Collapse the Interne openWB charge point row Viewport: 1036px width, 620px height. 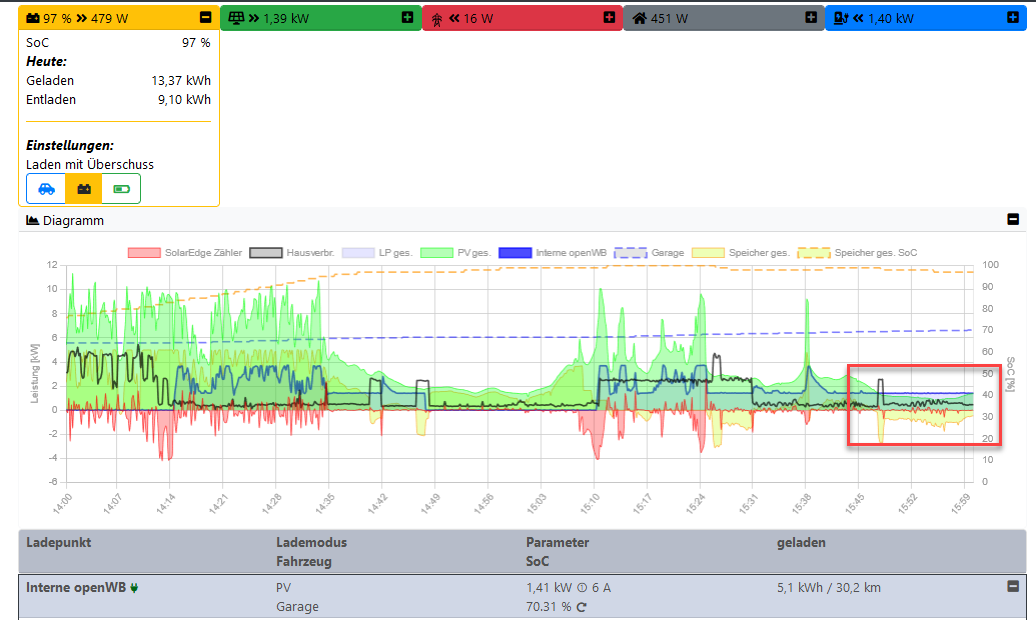coord(1012,588)
